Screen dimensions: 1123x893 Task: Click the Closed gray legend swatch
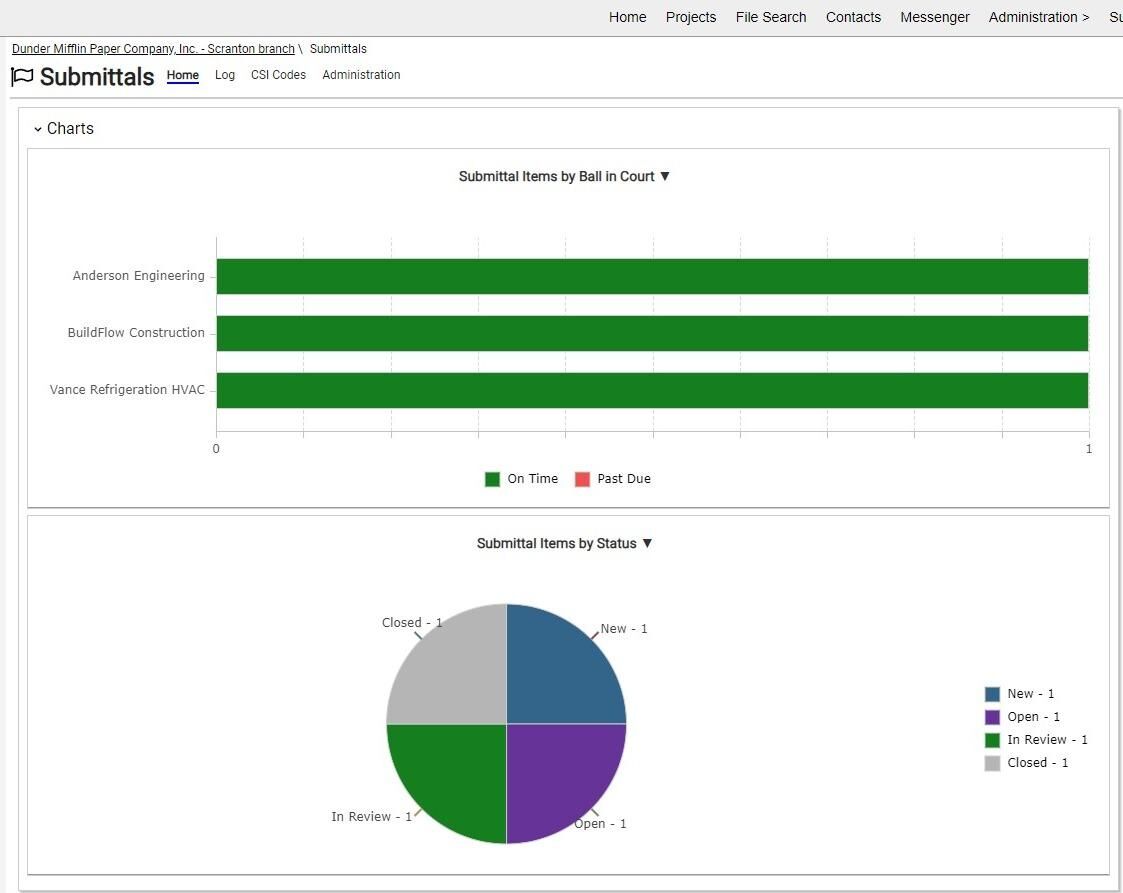click(992, 763)
